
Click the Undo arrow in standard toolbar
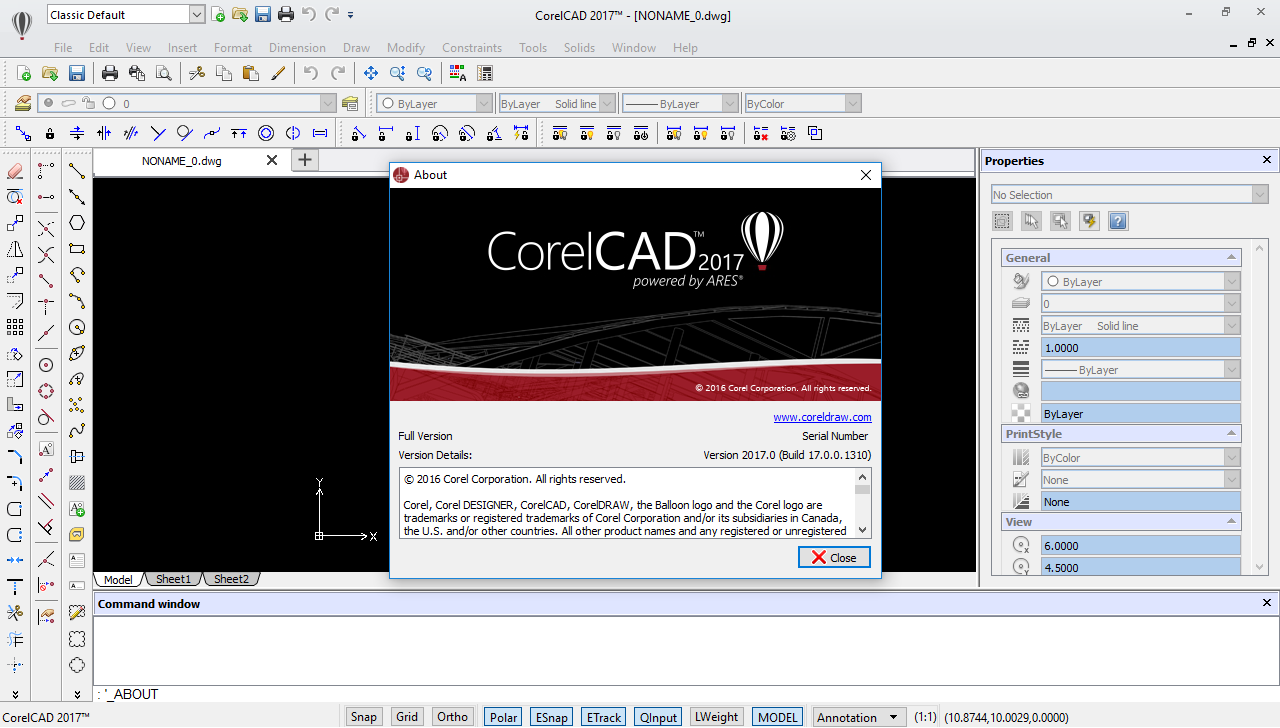[311, 73]
